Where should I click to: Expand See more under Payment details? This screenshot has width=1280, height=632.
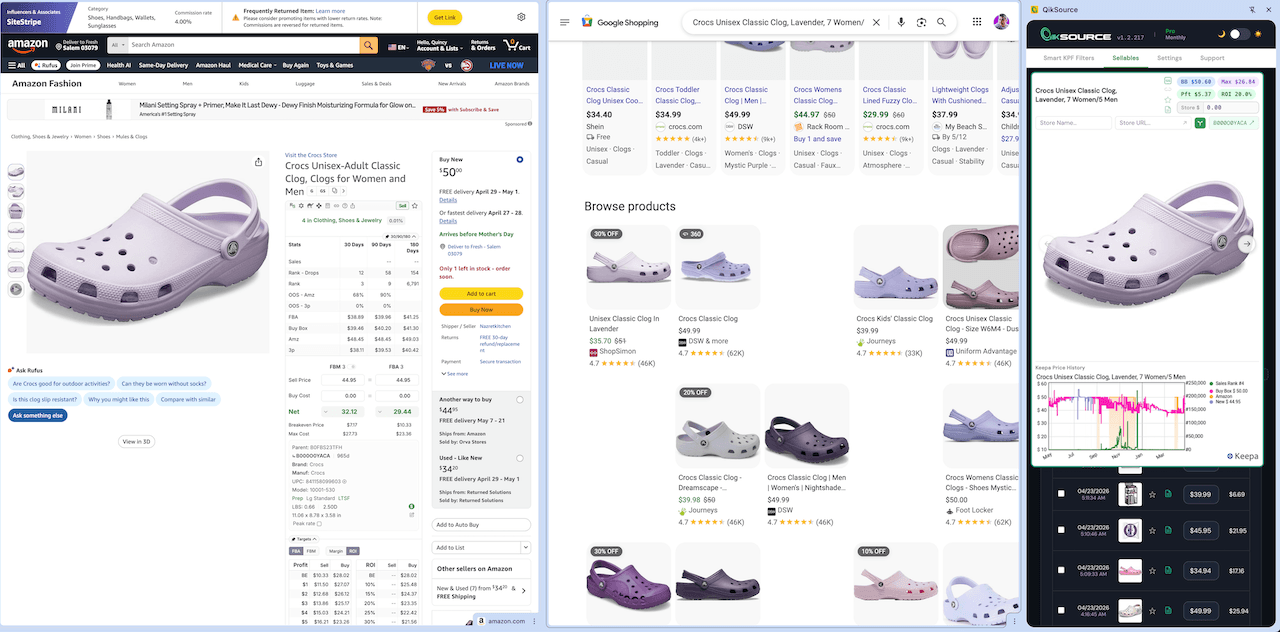pyautogui.click(x=454, y=374)
